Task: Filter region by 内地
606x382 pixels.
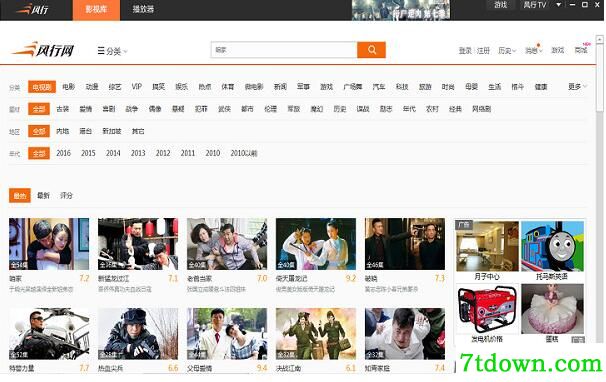Action: pos(62,131)
